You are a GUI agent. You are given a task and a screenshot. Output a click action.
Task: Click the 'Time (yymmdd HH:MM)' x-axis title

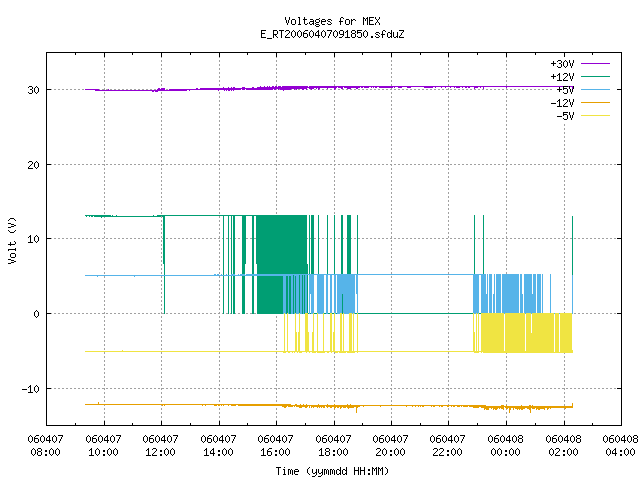click(x=332, y=471)
